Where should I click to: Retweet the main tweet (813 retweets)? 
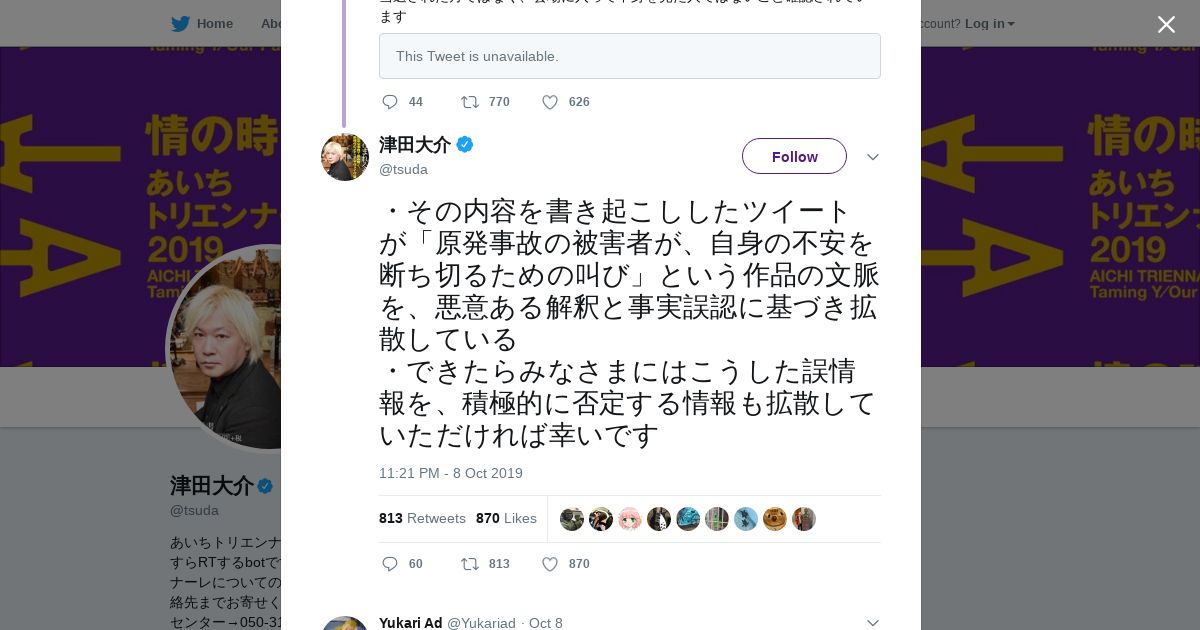click(x=469, y=564)
